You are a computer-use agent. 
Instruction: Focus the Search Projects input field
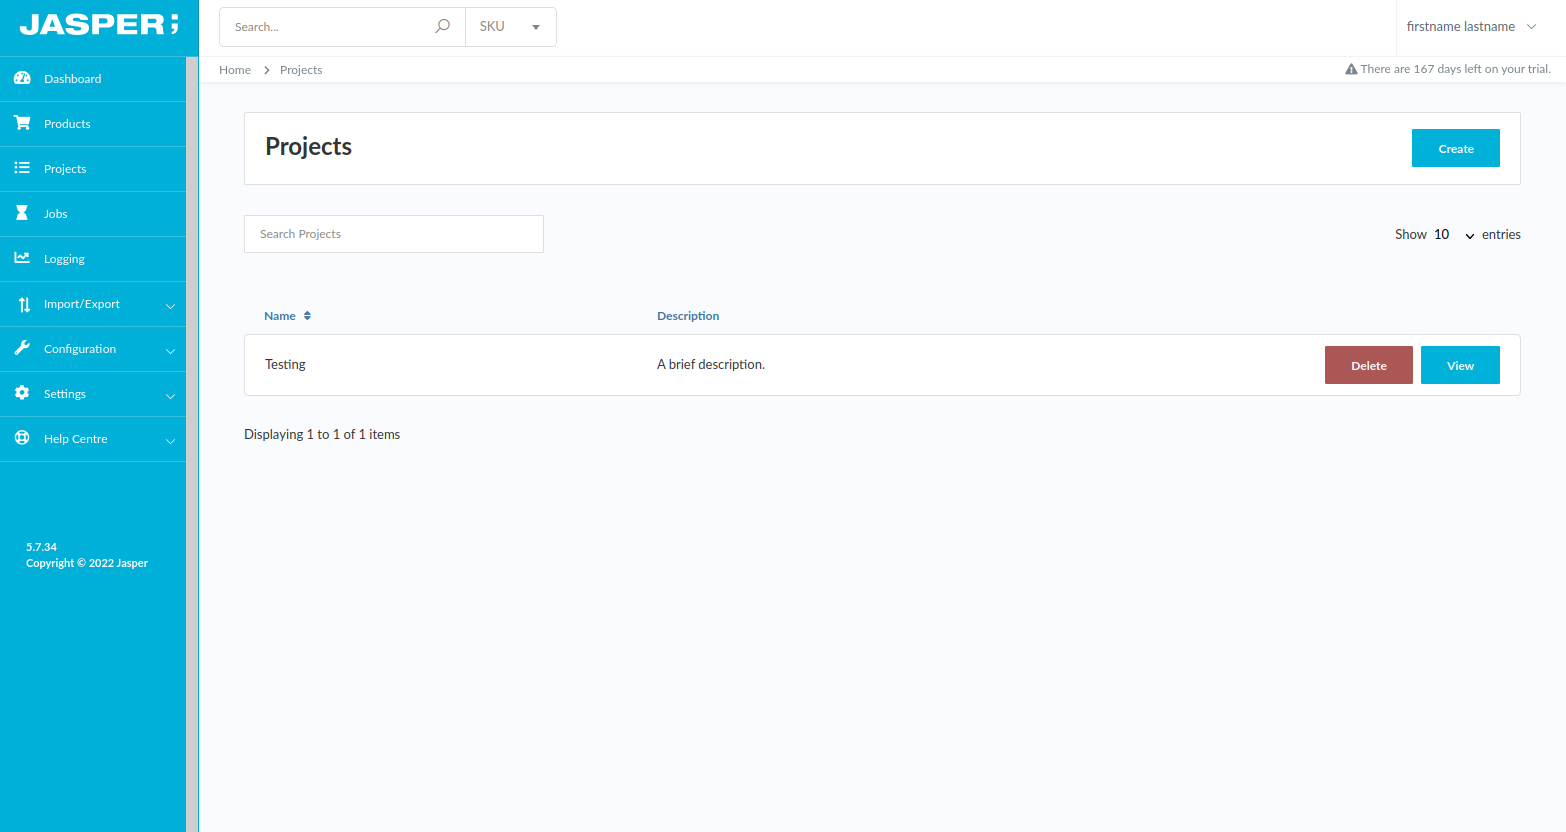[393, 234]
